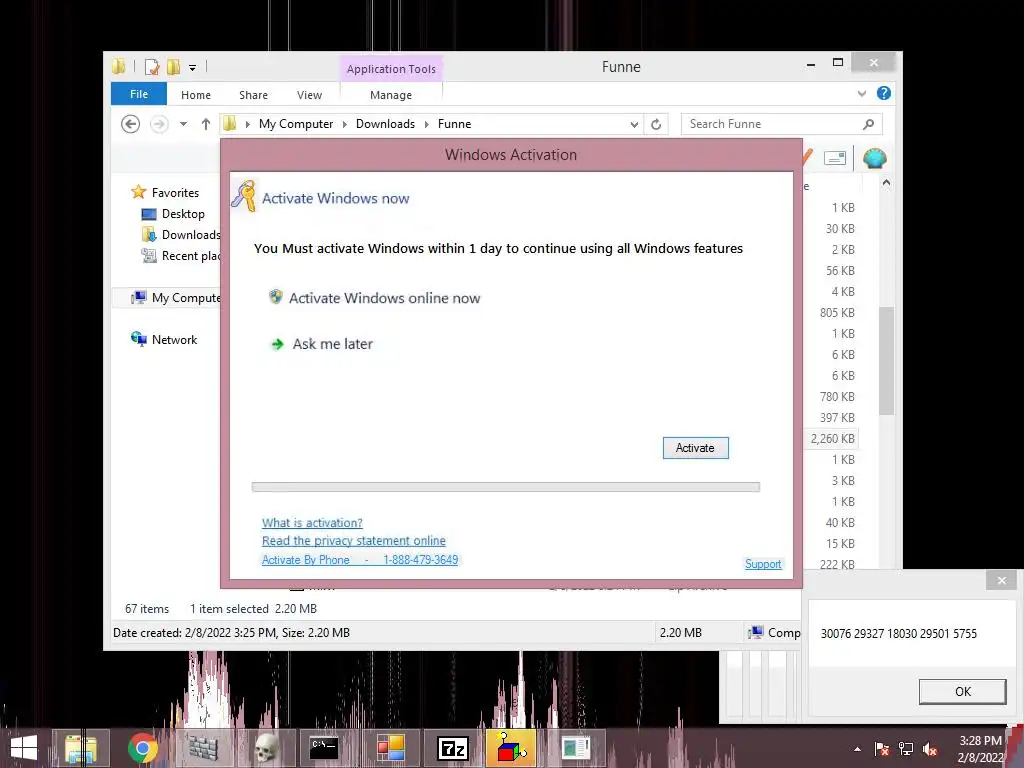1024x768 pixels.
Task: Click the search magnifier icon
Action: tap(869, 124)
